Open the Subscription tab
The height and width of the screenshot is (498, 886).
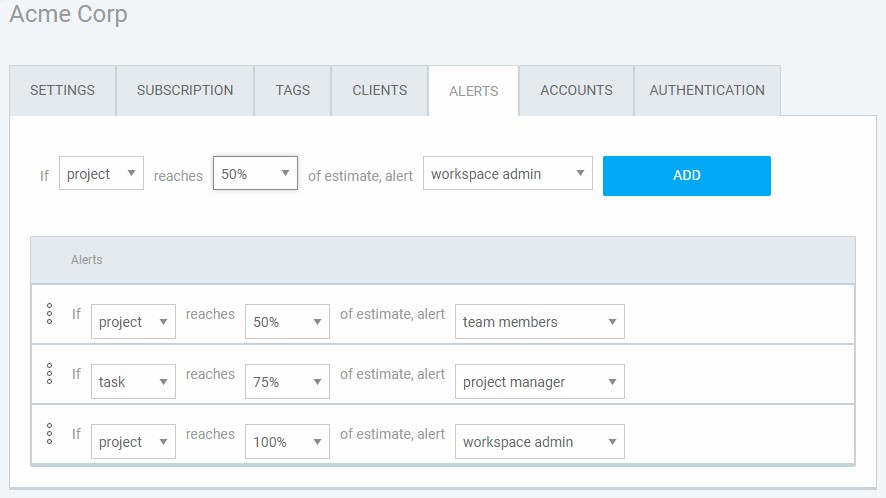pos(185,90)
